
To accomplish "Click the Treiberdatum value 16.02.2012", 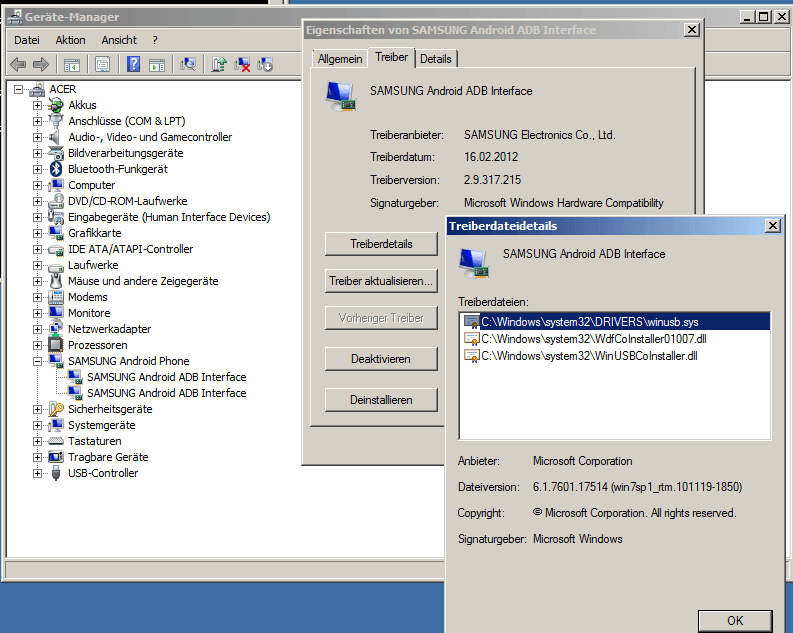I will [491, 157].
